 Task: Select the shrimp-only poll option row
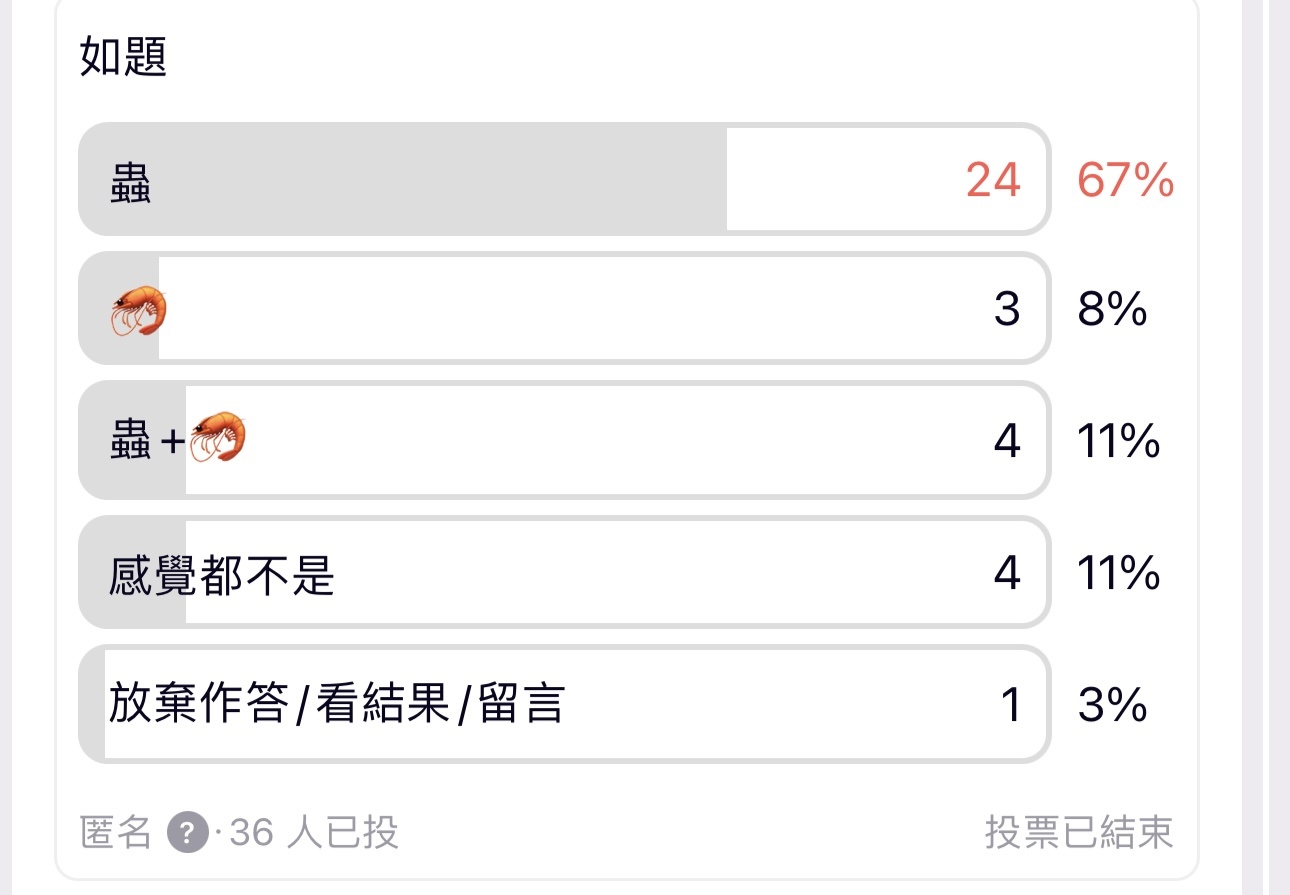565,309
